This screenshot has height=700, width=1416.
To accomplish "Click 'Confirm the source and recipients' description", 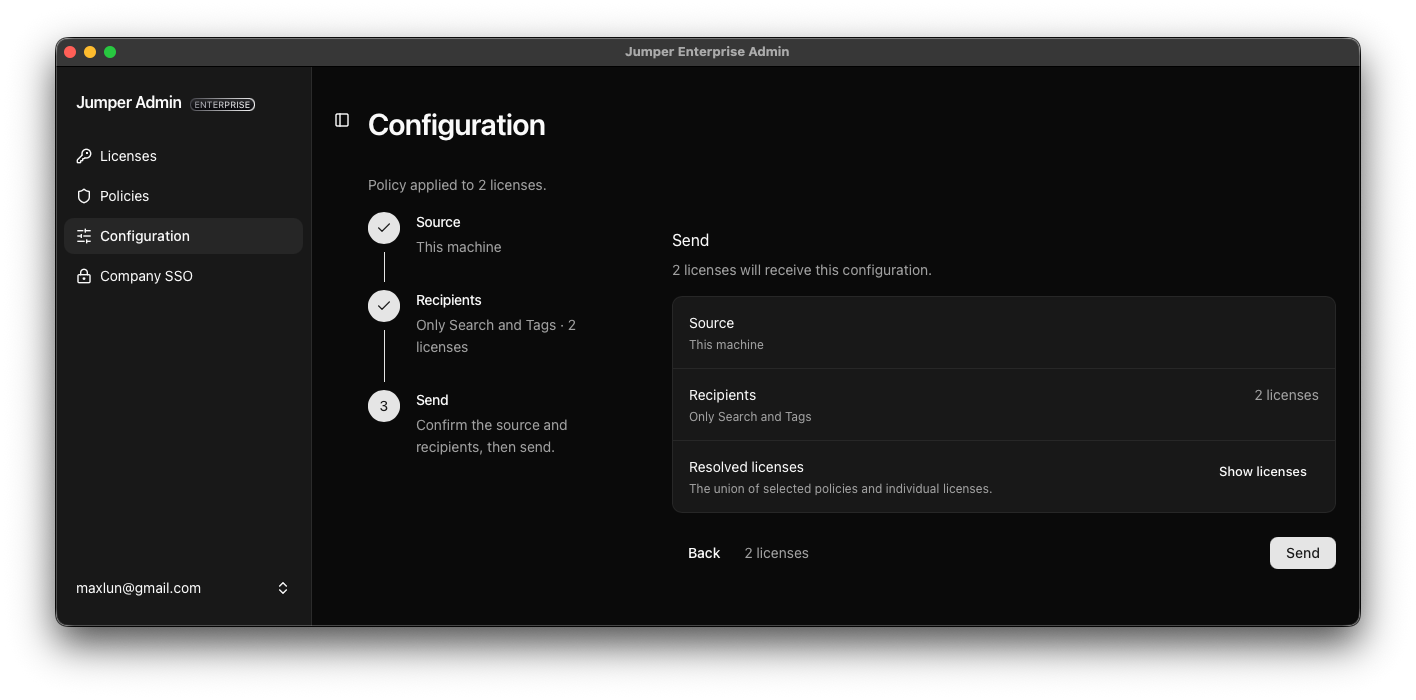I will [492, 436].
